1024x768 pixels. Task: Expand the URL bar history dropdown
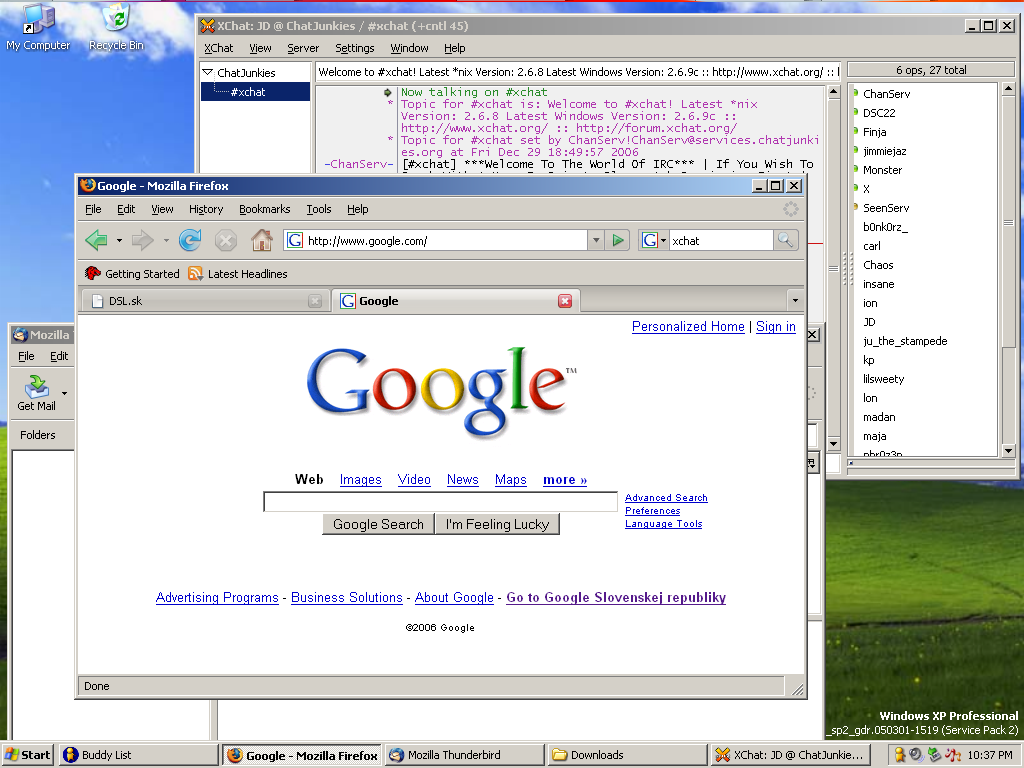(596, 240)
